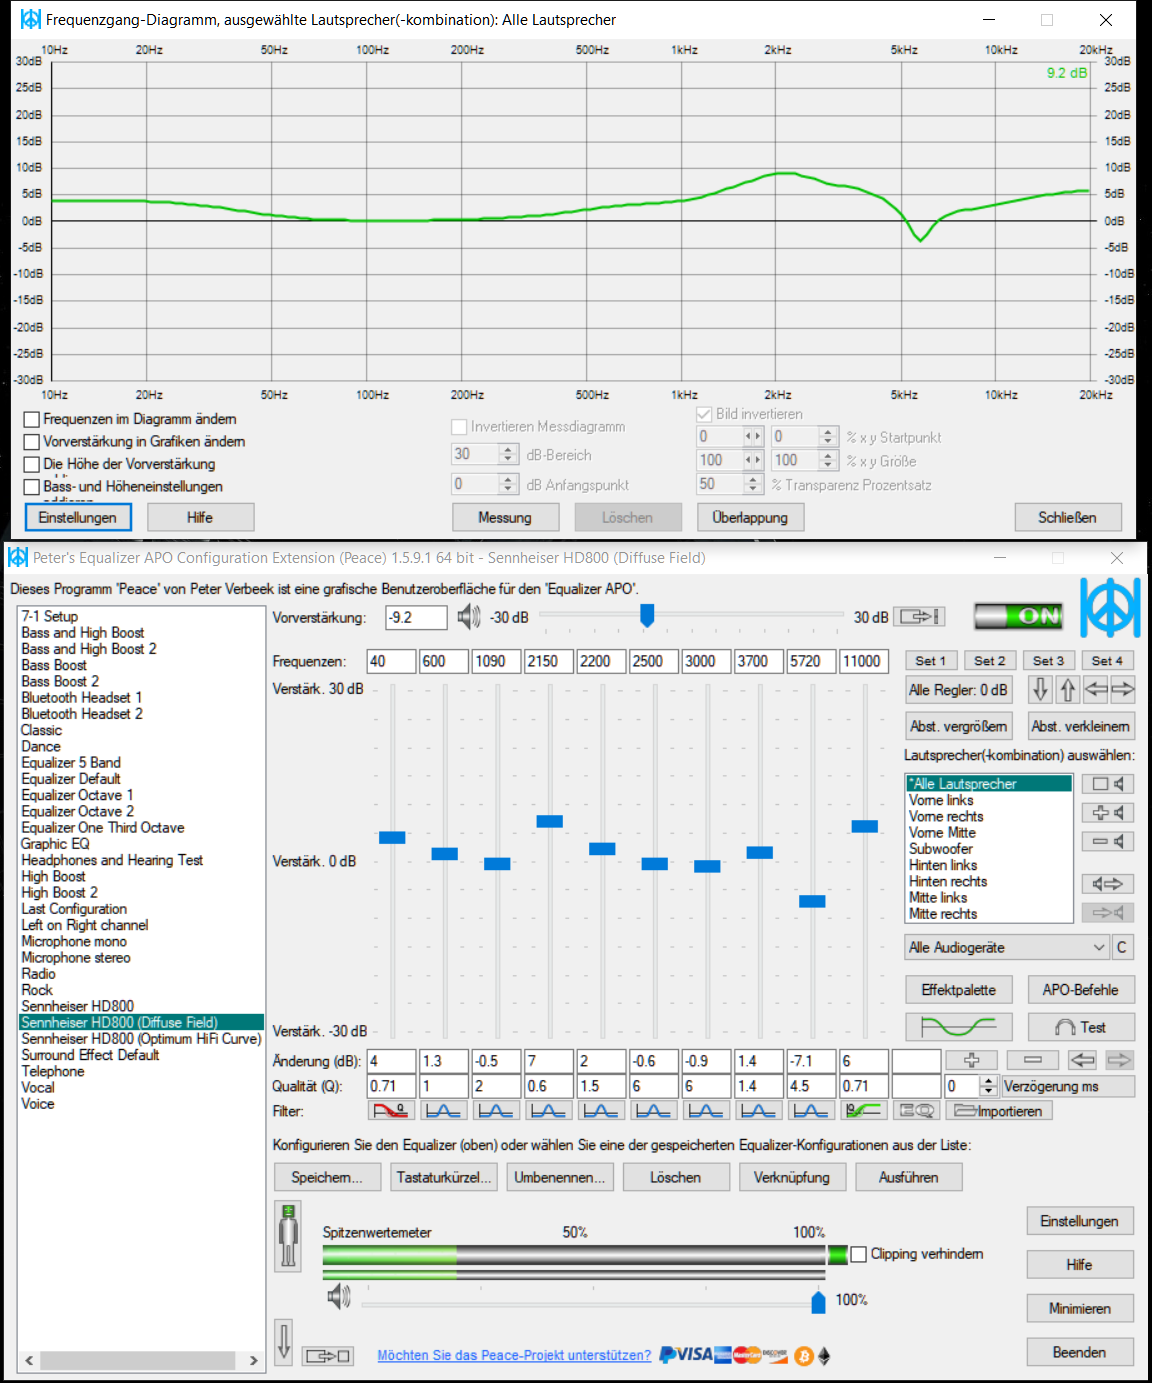The height and width of the screenshot is (1383, 1152).
Task: Click the arrow-to-box icon at bottom
Action: [328, 1356]
